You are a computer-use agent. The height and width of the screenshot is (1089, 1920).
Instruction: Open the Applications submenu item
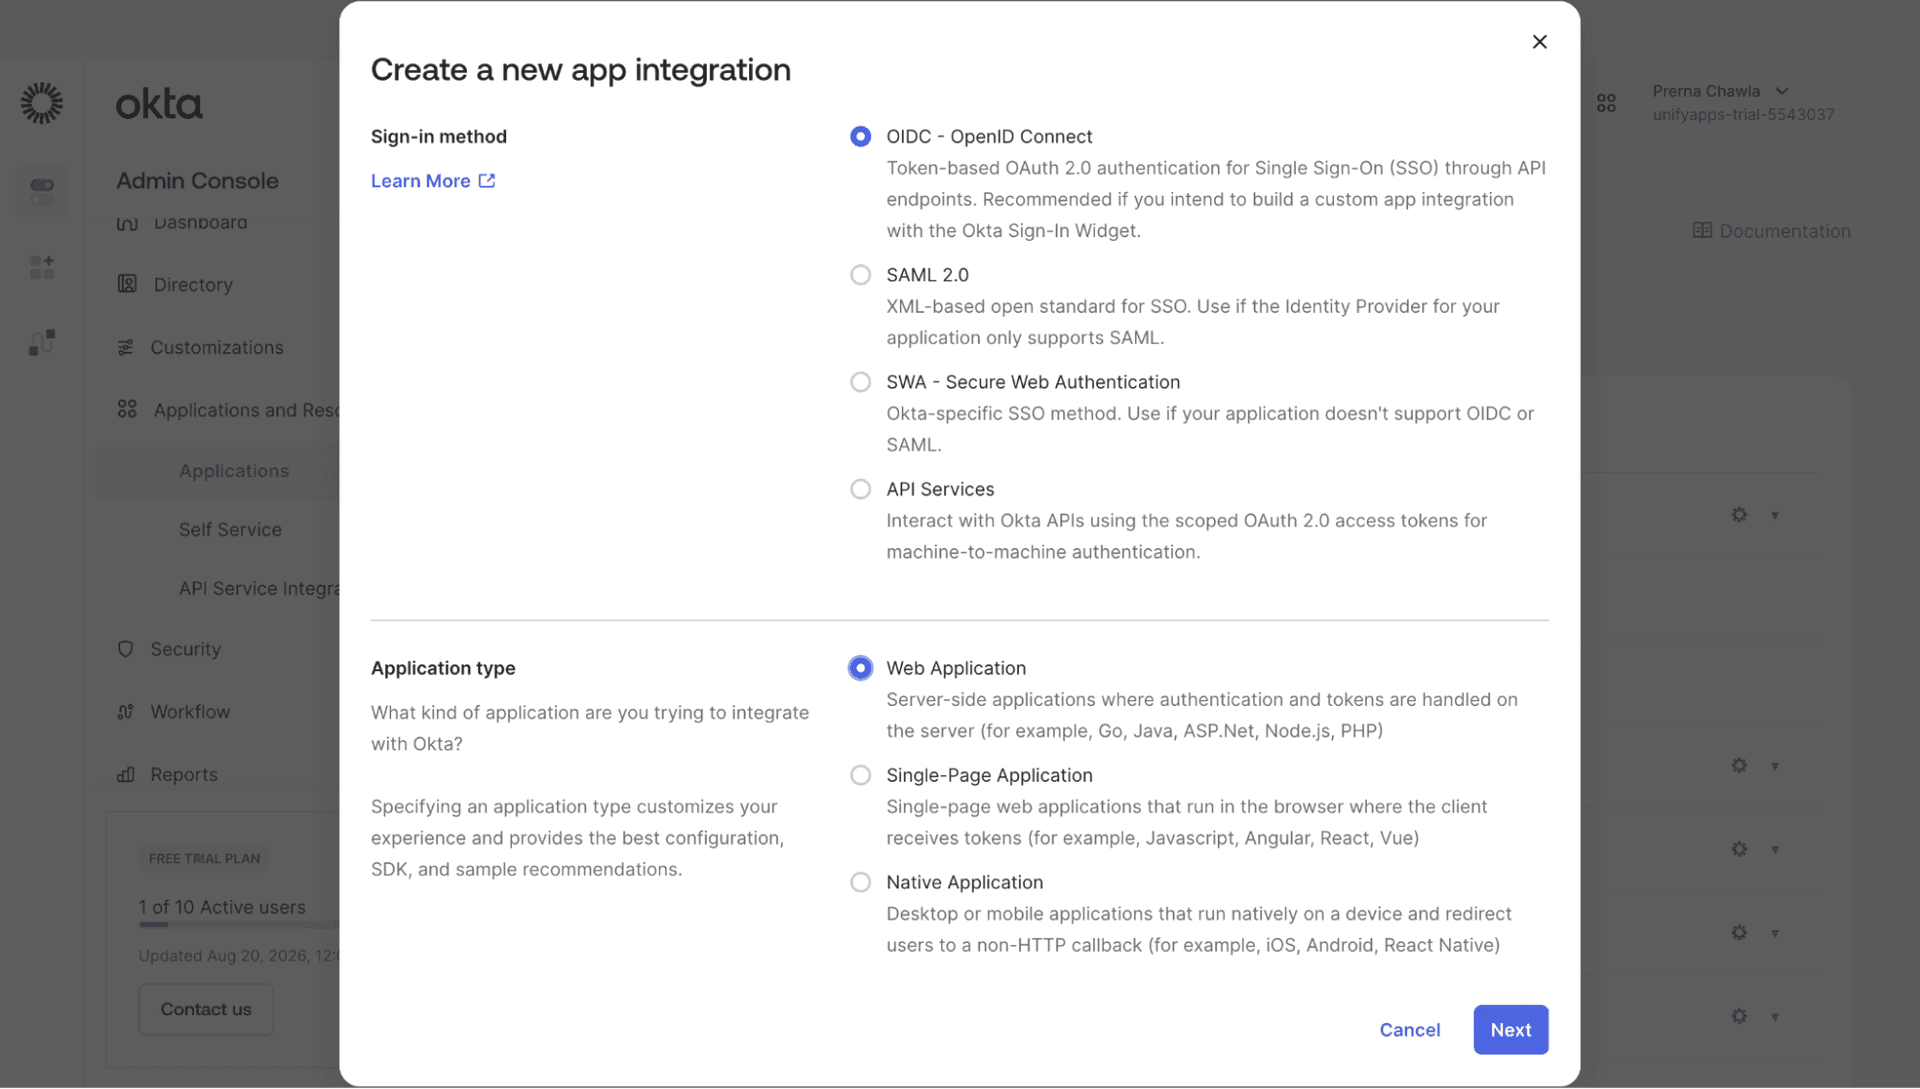click(x=234, y=471)
